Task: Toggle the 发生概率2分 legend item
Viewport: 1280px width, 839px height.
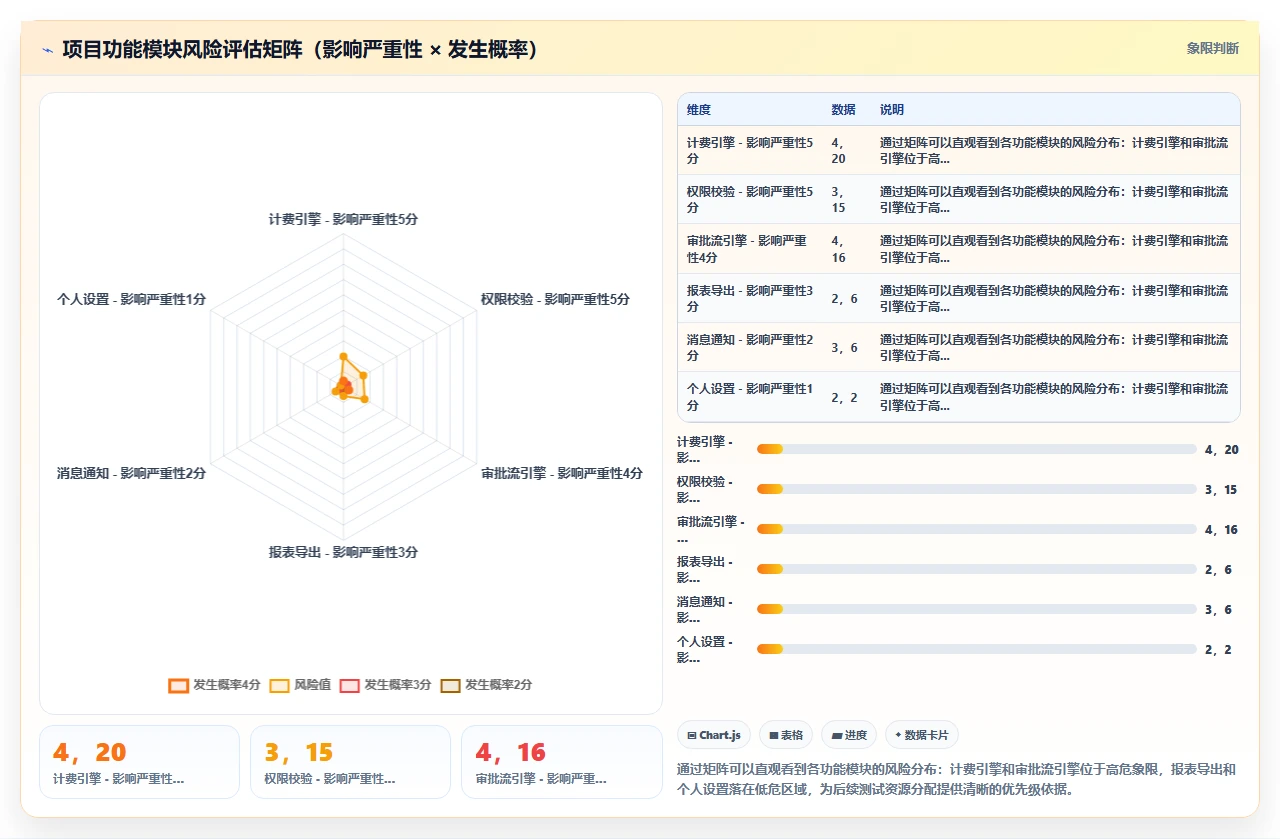Action: [x=486, y=685]
